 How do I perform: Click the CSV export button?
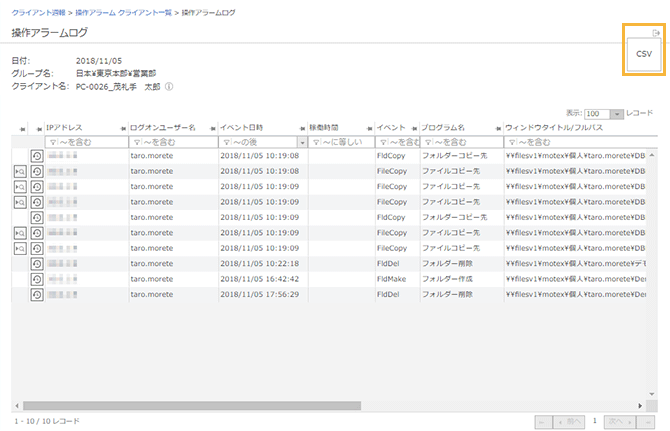644,52
